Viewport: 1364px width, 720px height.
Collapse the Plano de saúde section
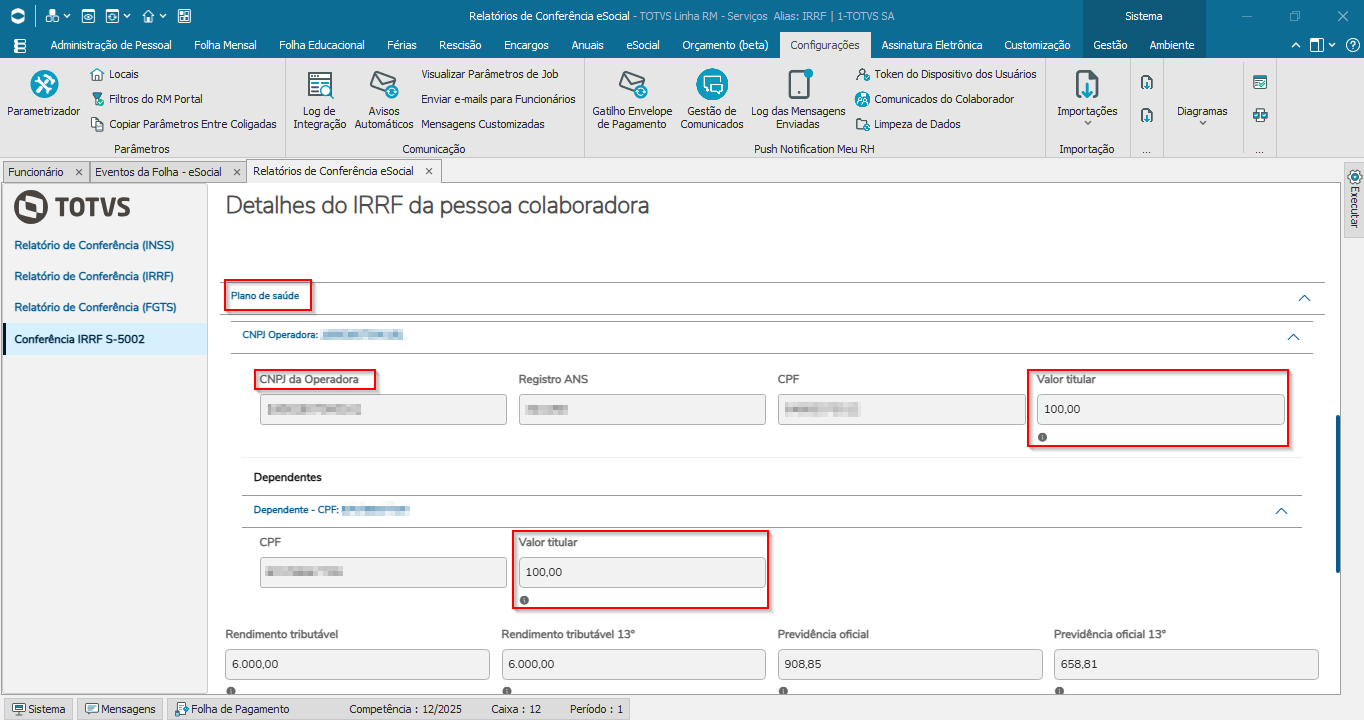point(1303,298)
